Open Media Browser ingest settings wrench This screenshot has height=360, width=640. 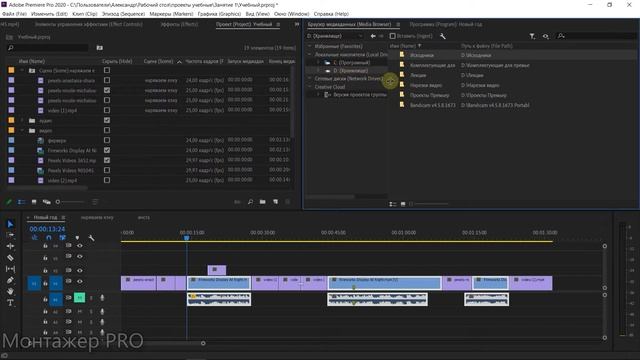click(x=443, y=36)
